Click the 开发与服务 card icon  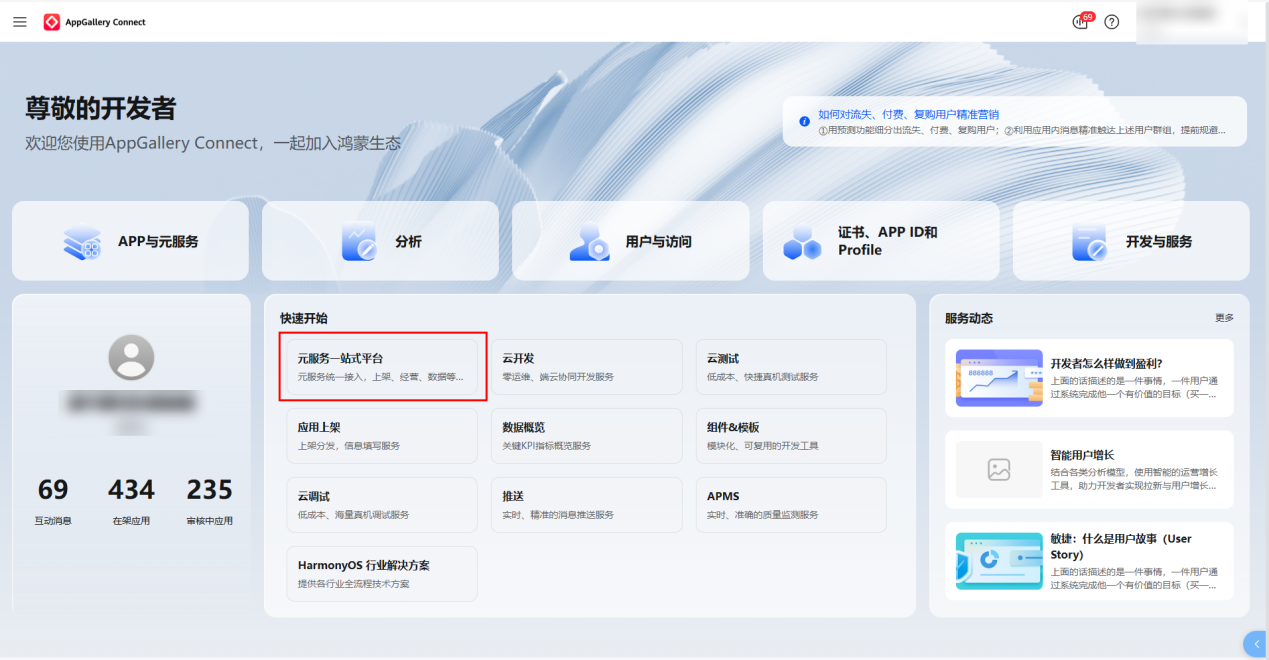pos(1089,241)
